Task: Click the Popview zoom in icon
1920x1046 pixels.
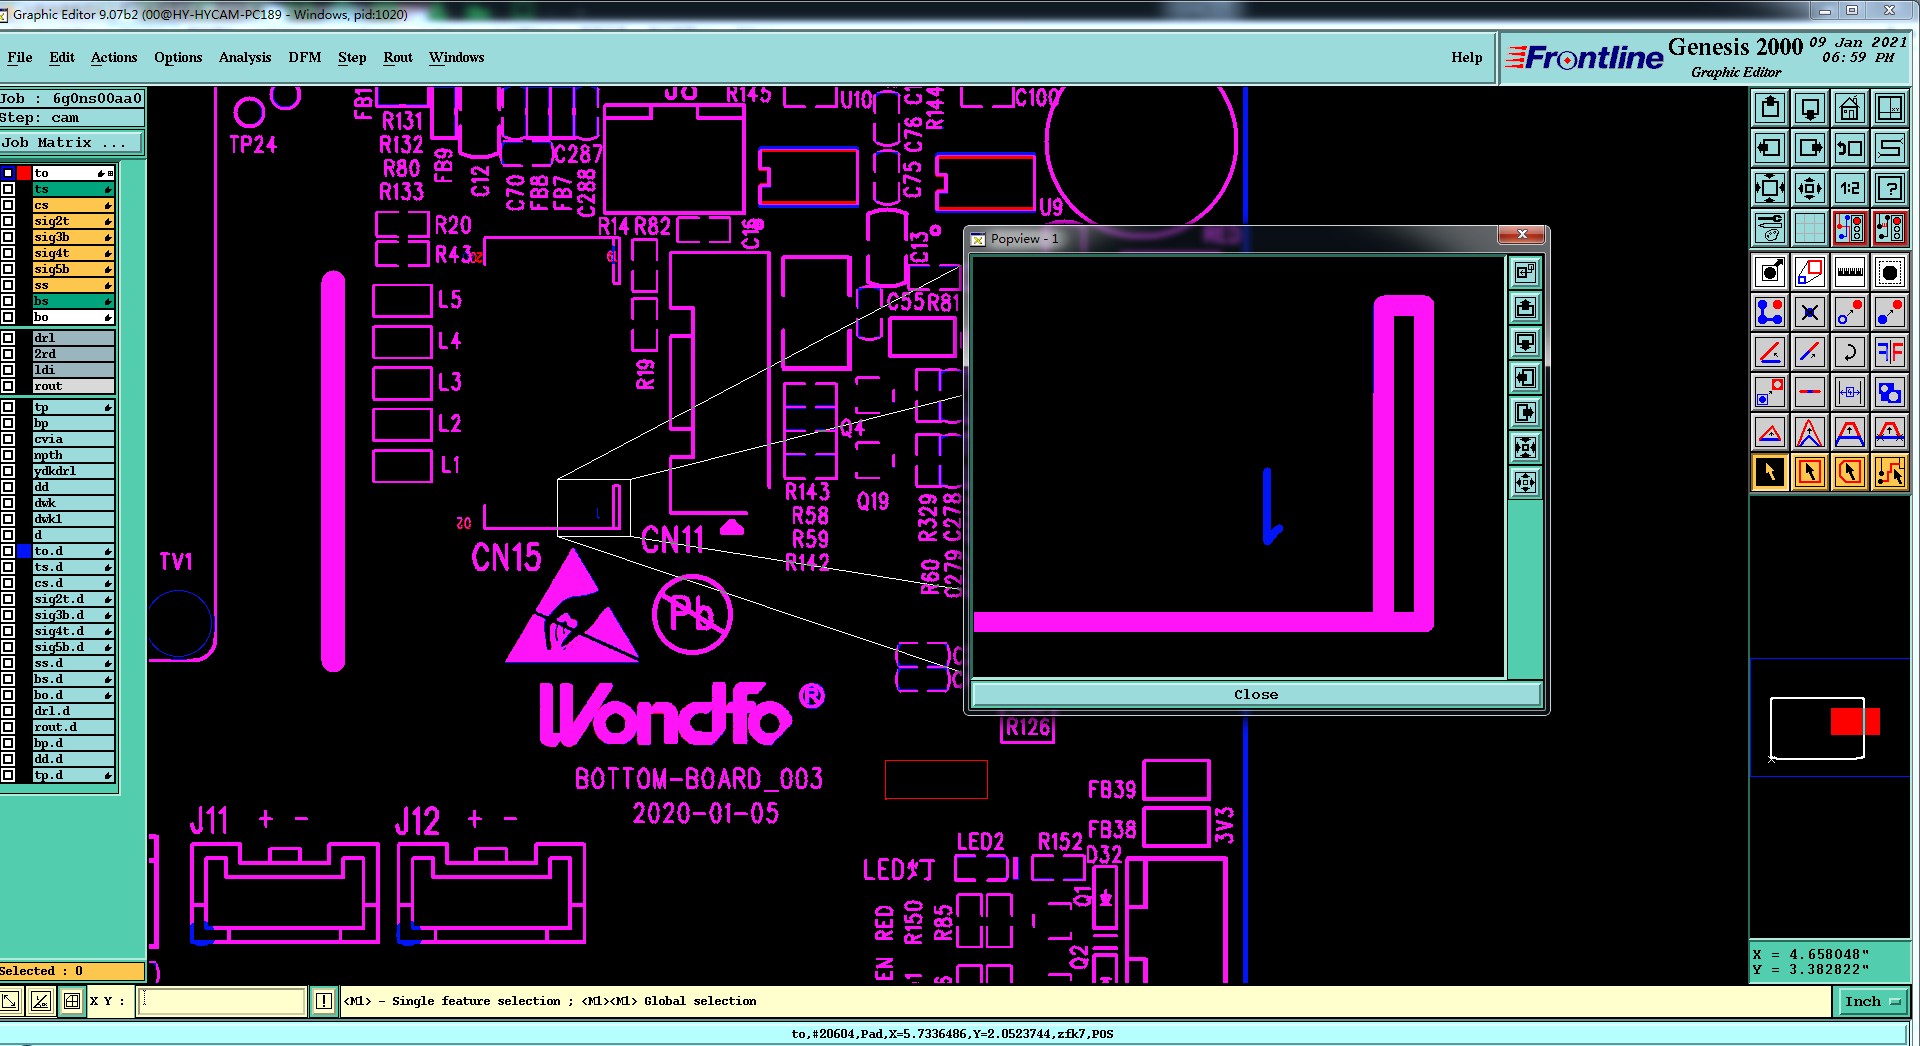Action: click(1525, 447)
